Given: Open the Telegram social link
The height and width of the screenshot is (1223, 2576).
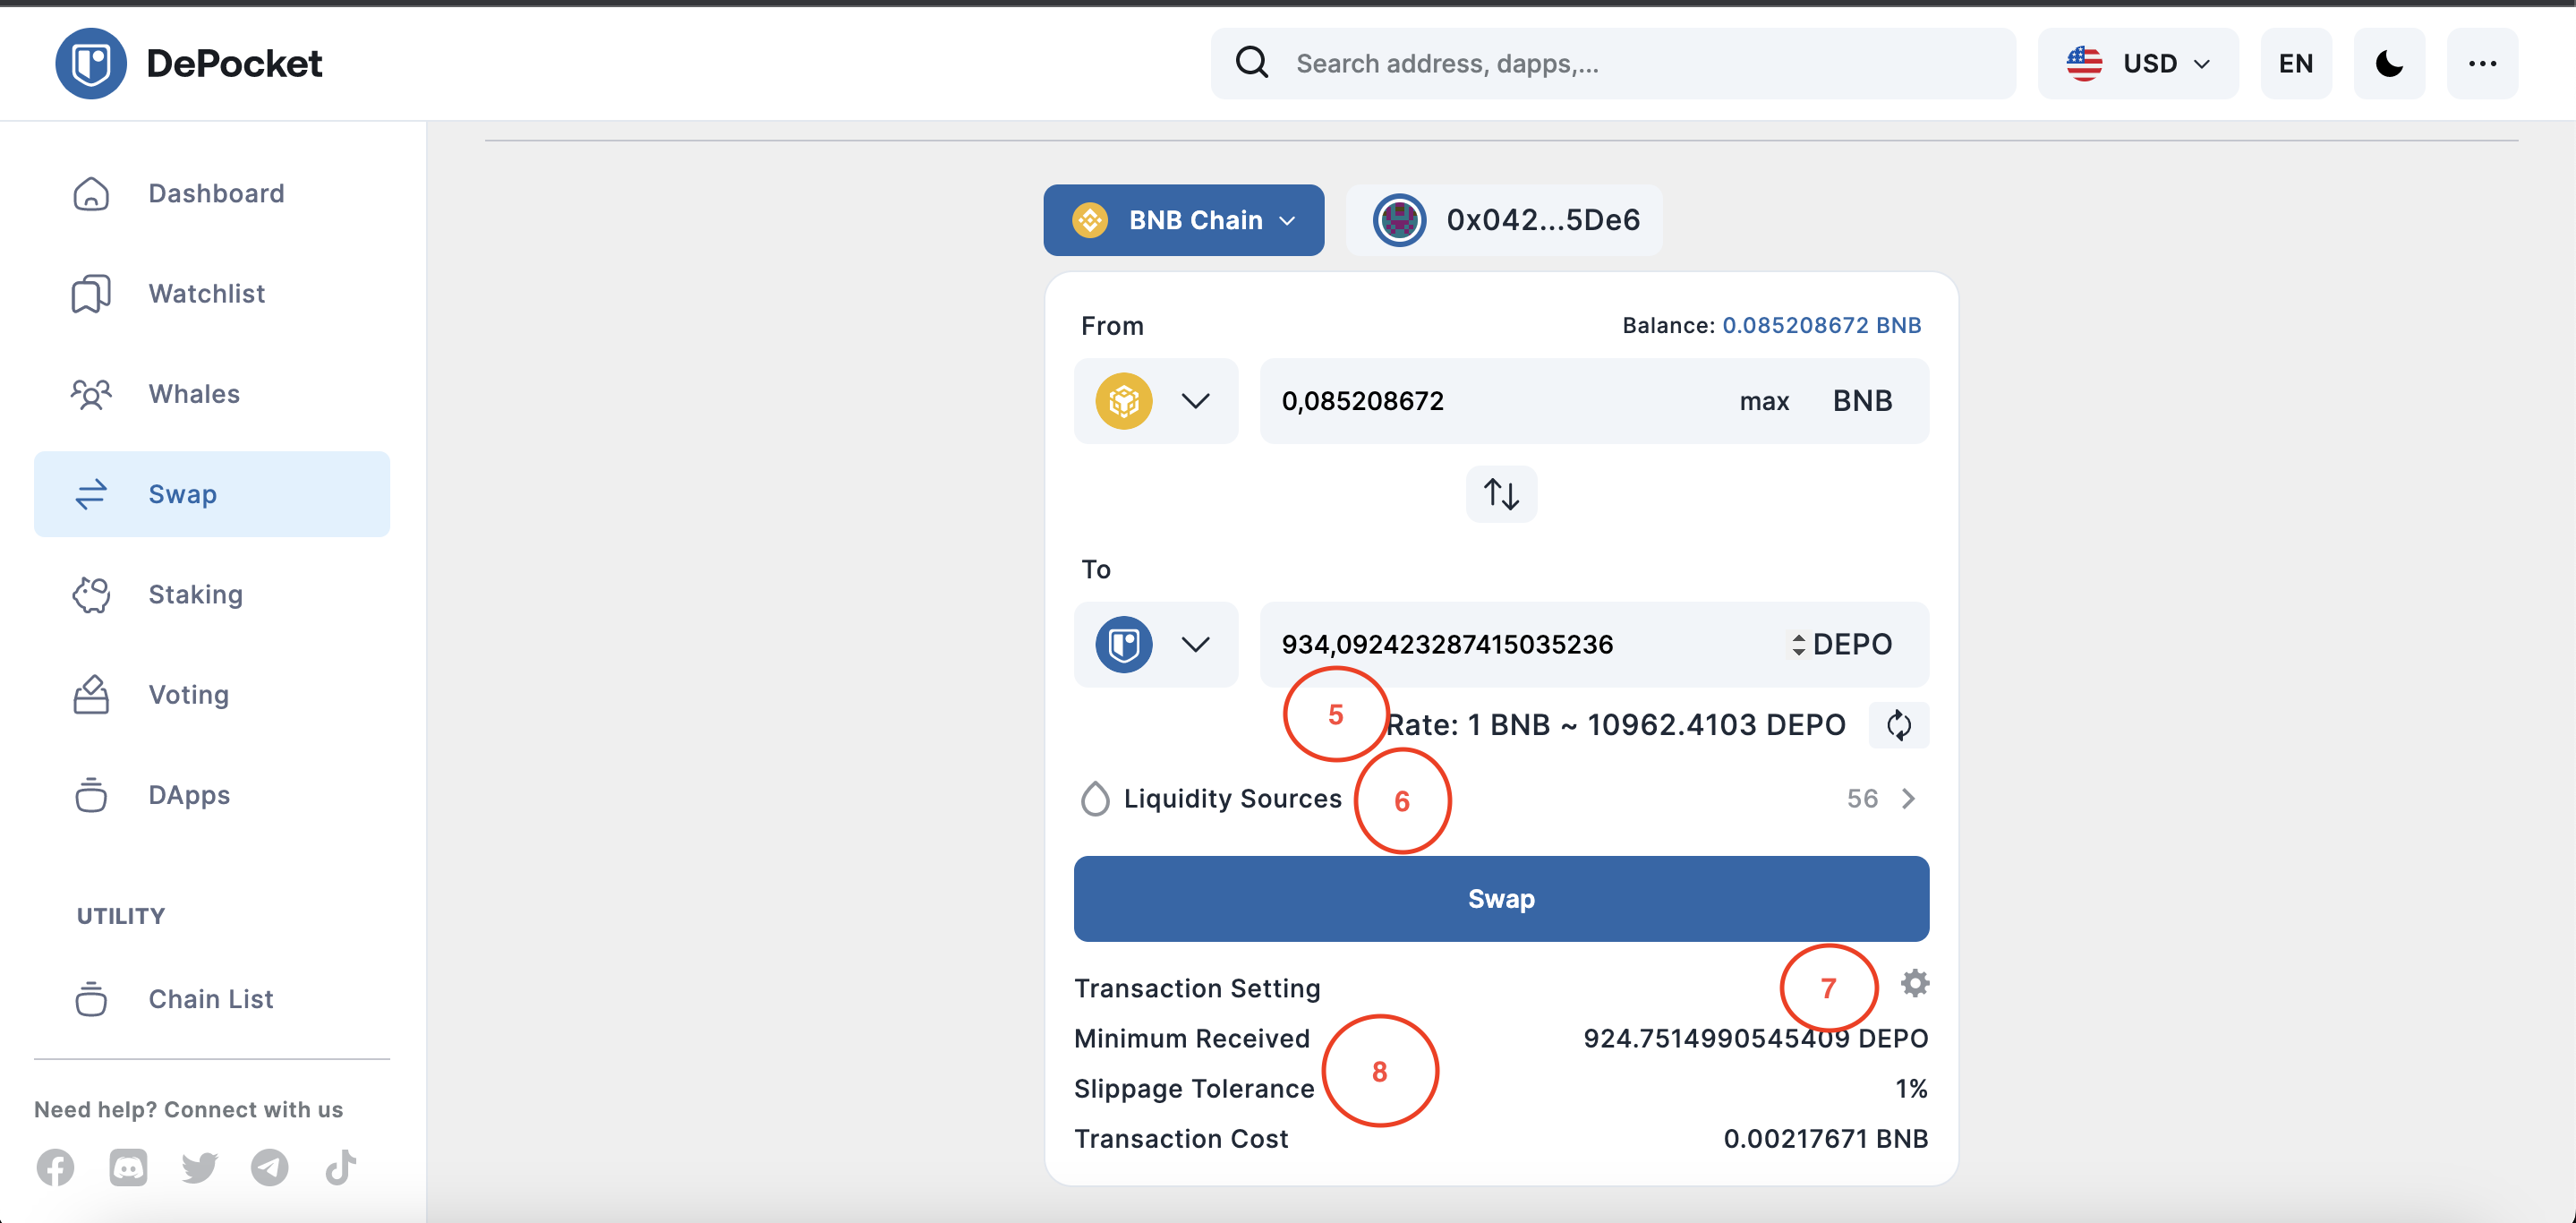Looking at the screenshot, I should 269,1167.
